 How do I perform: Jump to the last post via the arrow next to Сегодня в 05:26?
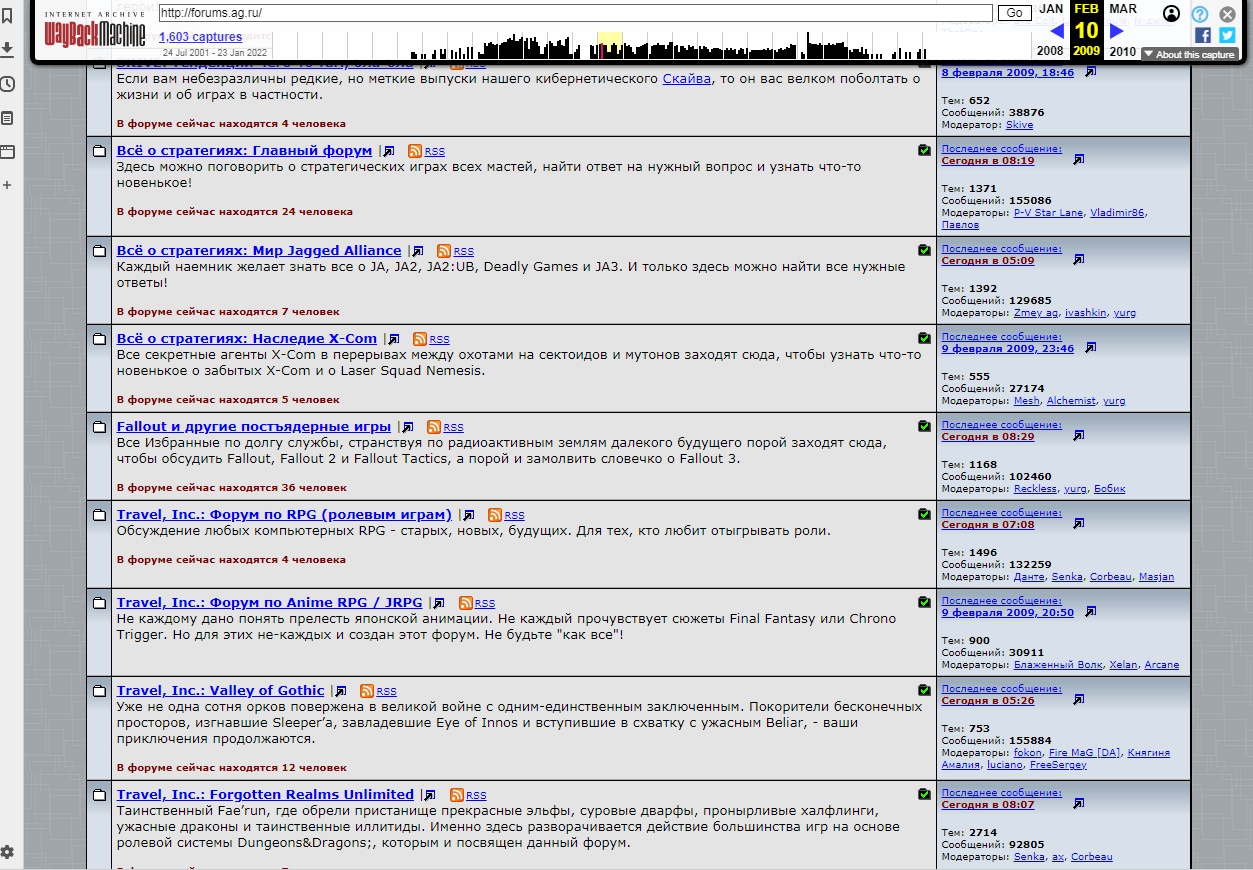(x=1078, y=700)
